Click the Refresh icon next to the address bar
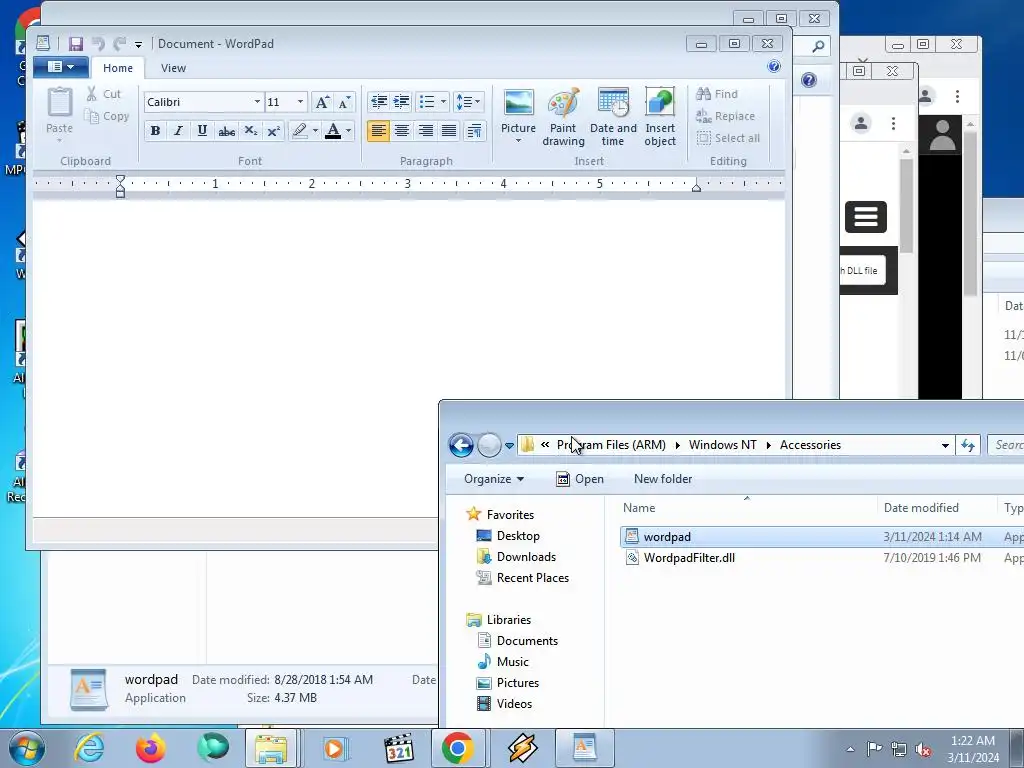 (x=968, y=445)
